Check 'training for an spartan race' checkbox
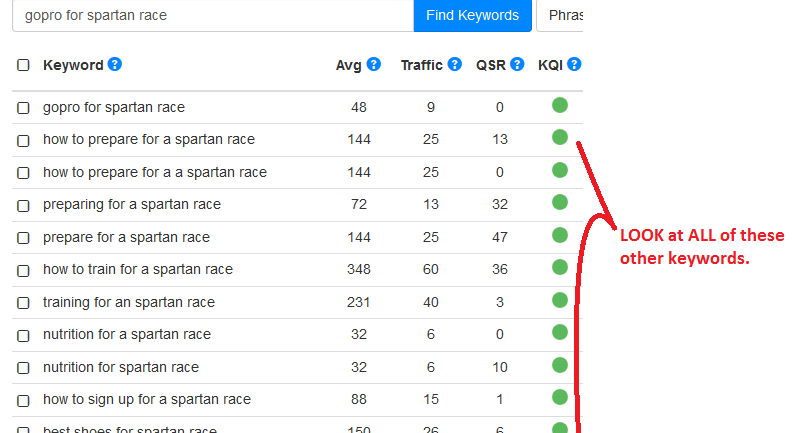Viewport: 793px width, 433px height. click(23, 303)
